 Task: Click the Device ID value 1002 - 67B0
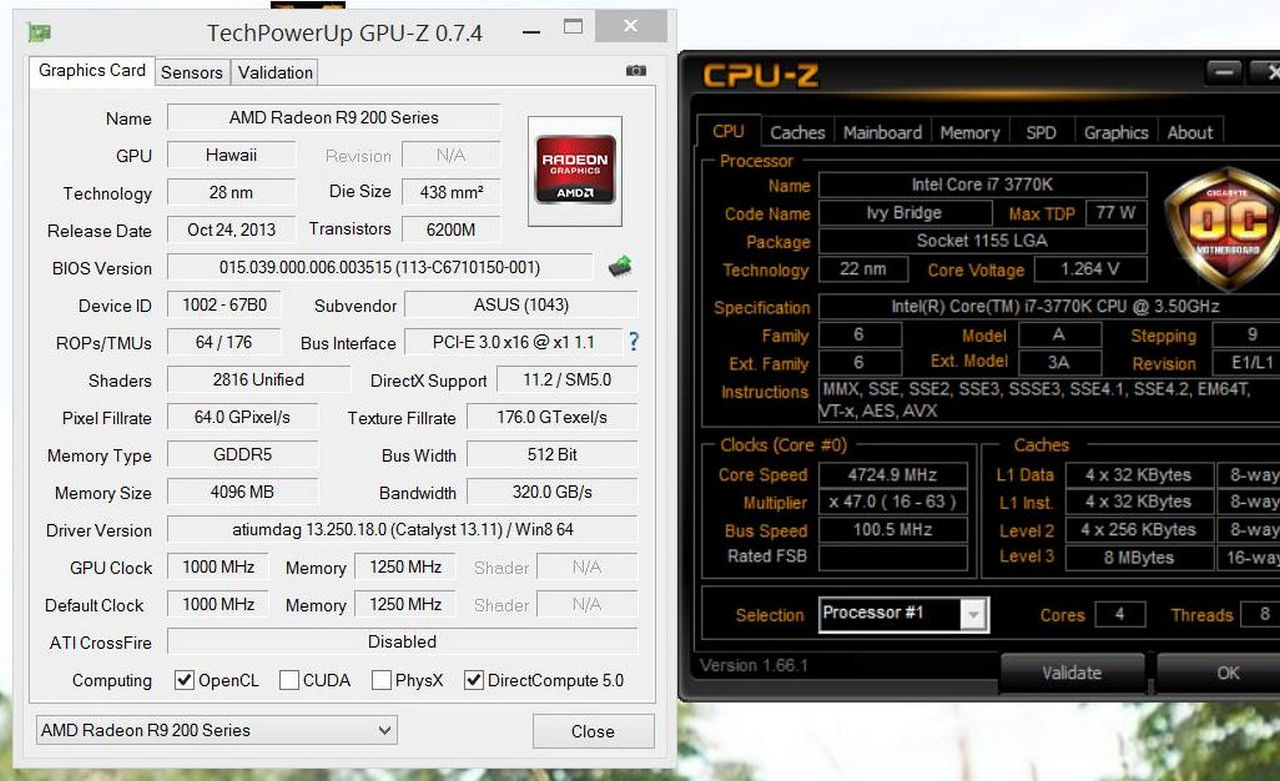(x=224, y=305)
